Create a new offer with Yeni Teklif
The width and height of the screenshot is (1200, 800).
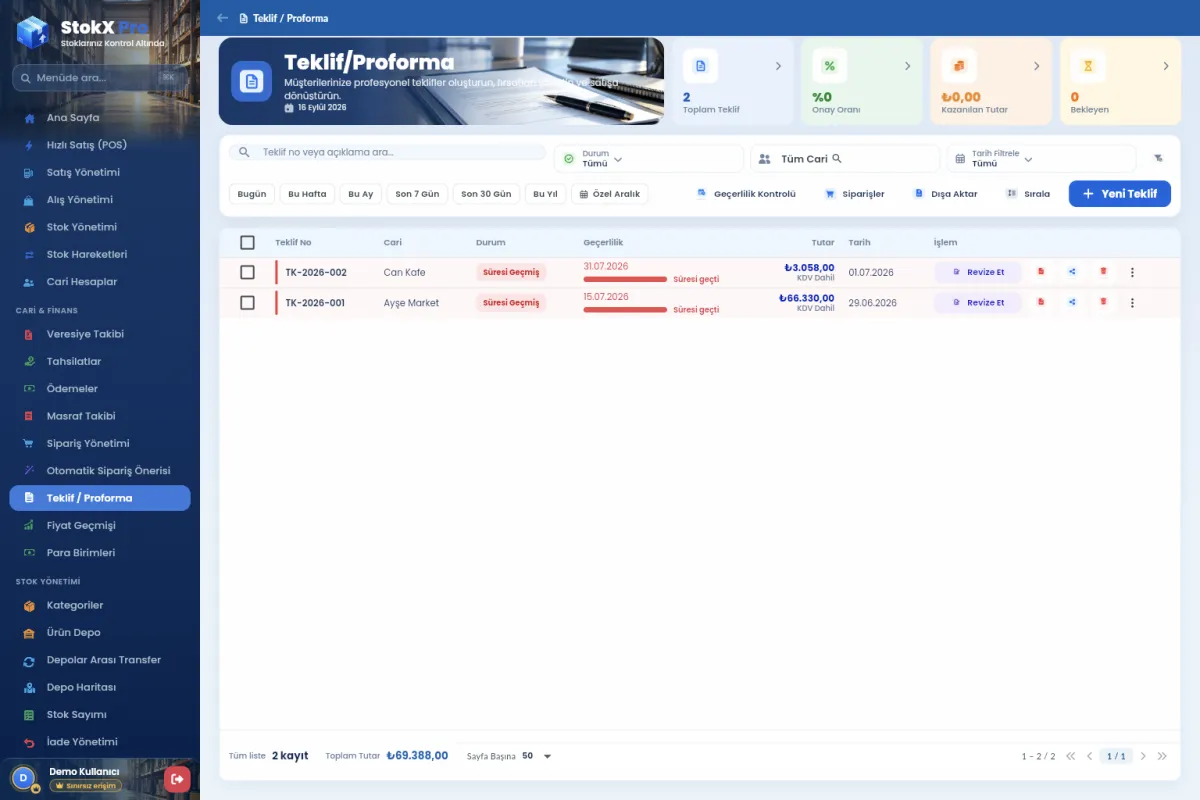(1119, 194)
